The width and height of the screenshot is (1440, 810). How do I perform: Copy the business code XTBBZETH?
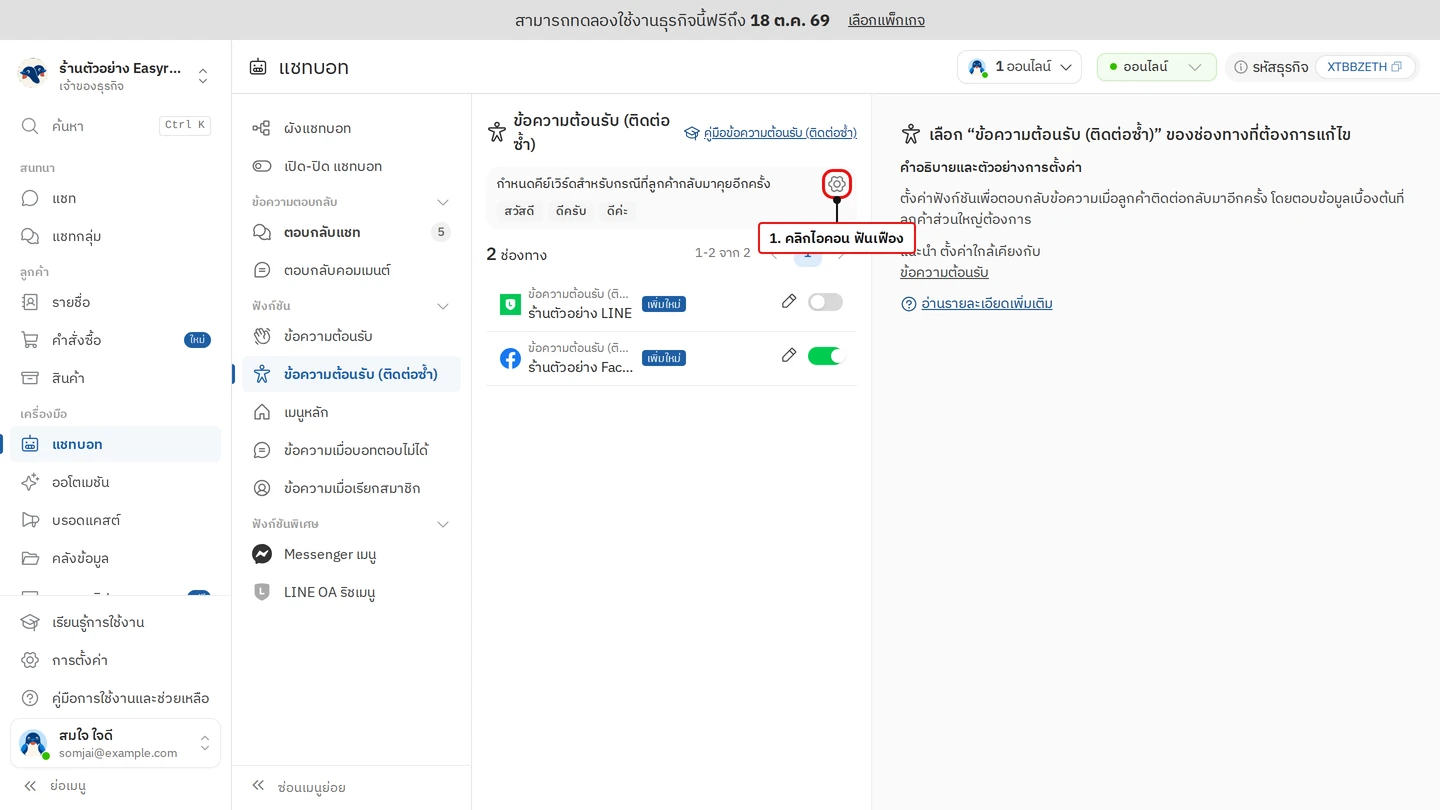pyautogui.click(x=1365, y=67)
